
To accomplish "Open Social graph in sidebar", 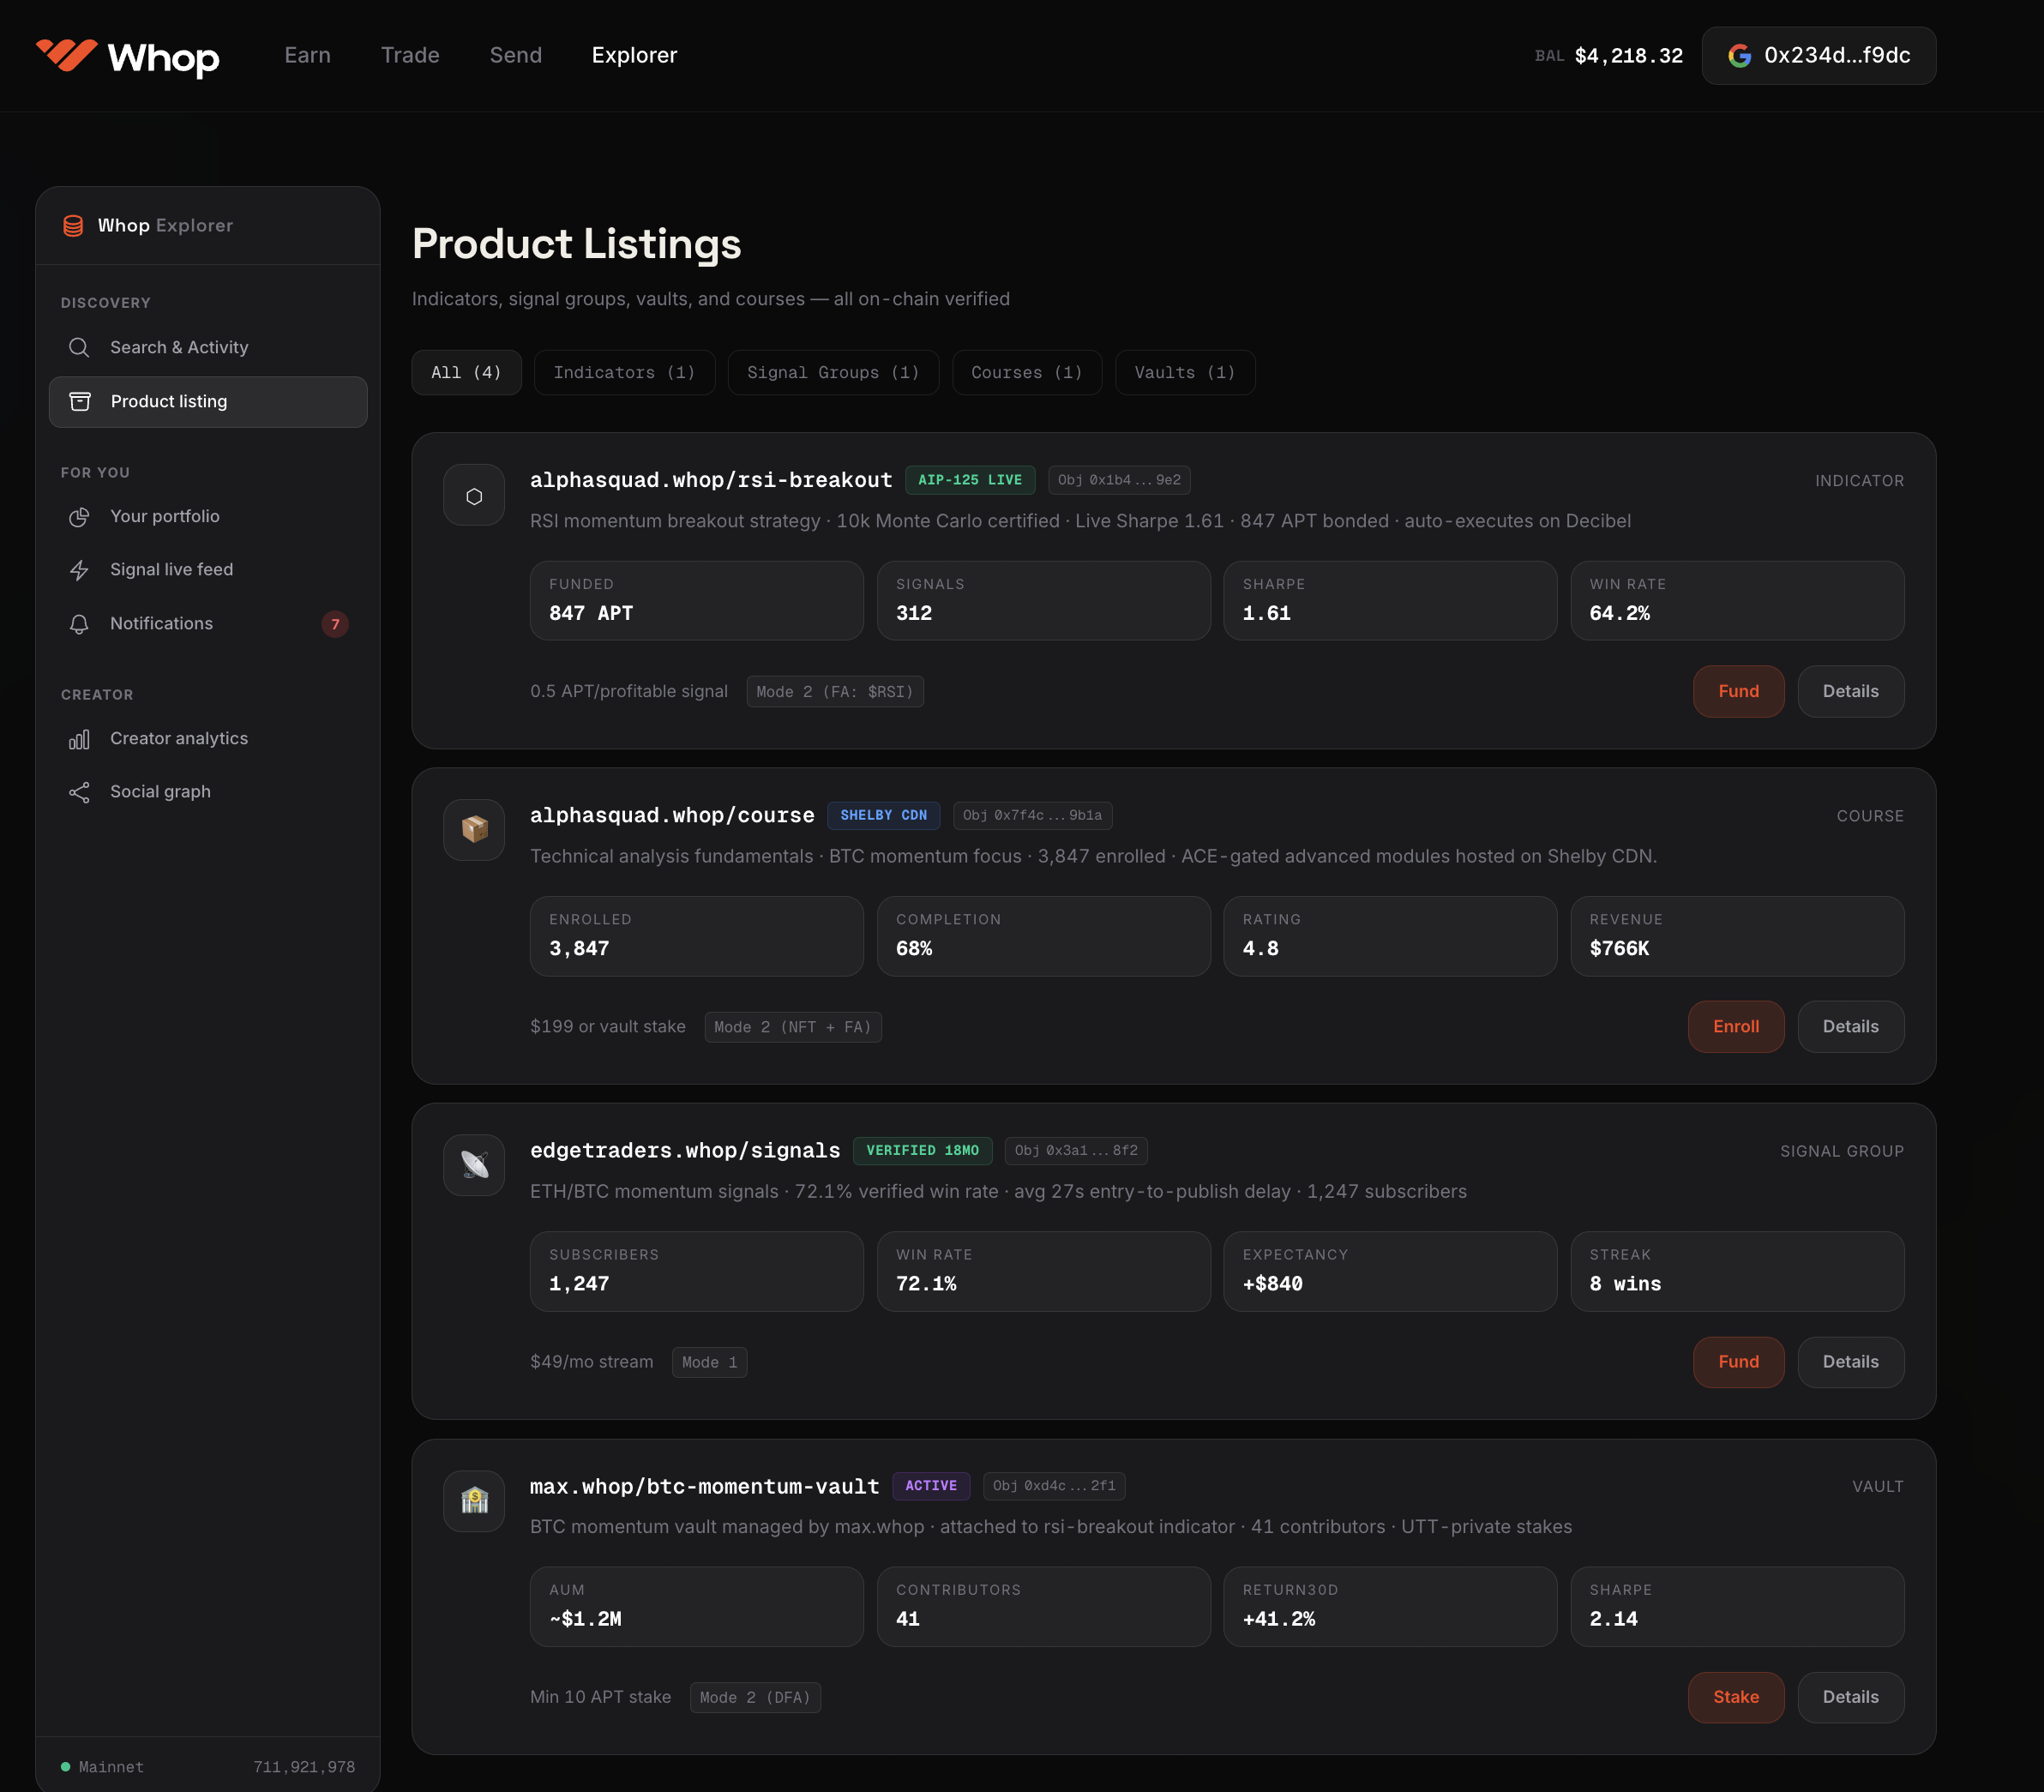I will click(208, 792).
